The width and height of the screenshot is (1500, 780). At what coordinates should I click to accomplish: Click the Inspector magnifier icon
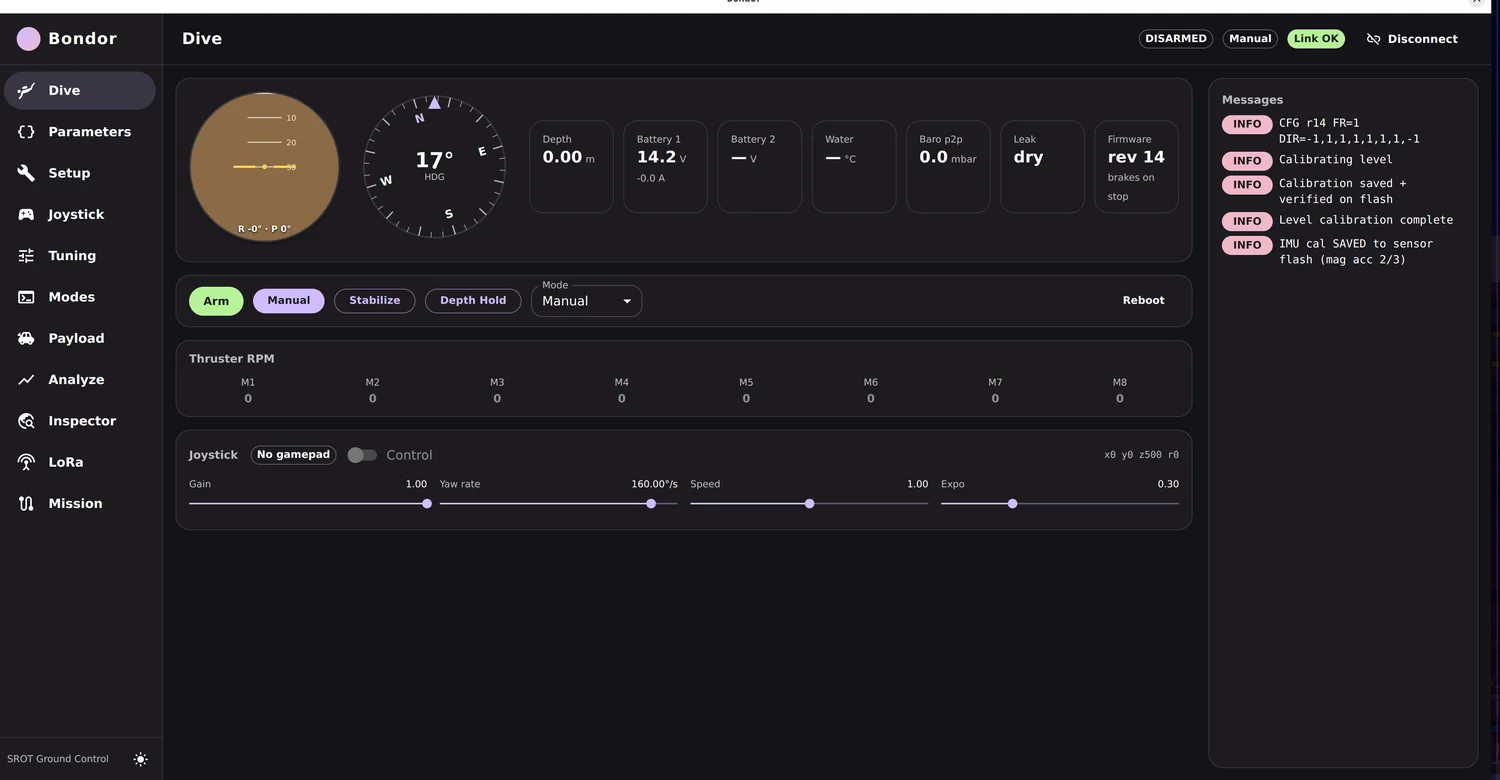tap(26, 421)
